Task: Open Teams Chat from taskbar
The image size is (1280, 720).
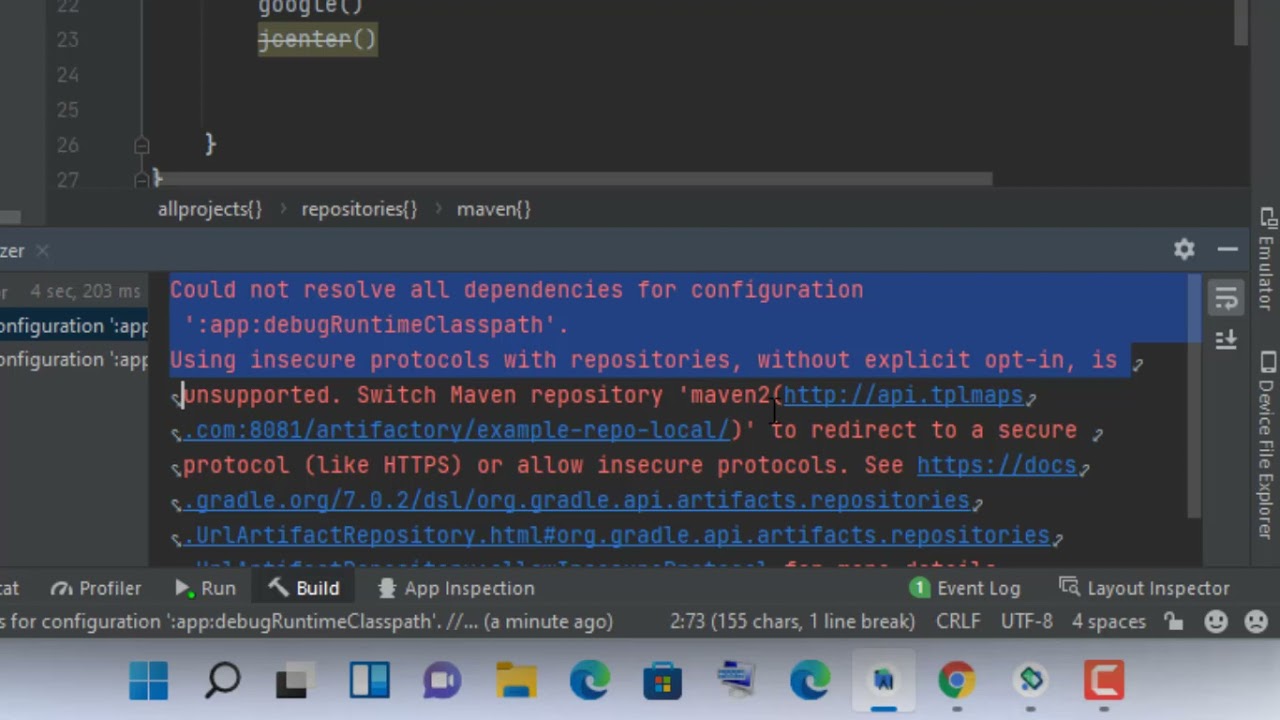Action: pyautogui.click(x=443, y=682)
